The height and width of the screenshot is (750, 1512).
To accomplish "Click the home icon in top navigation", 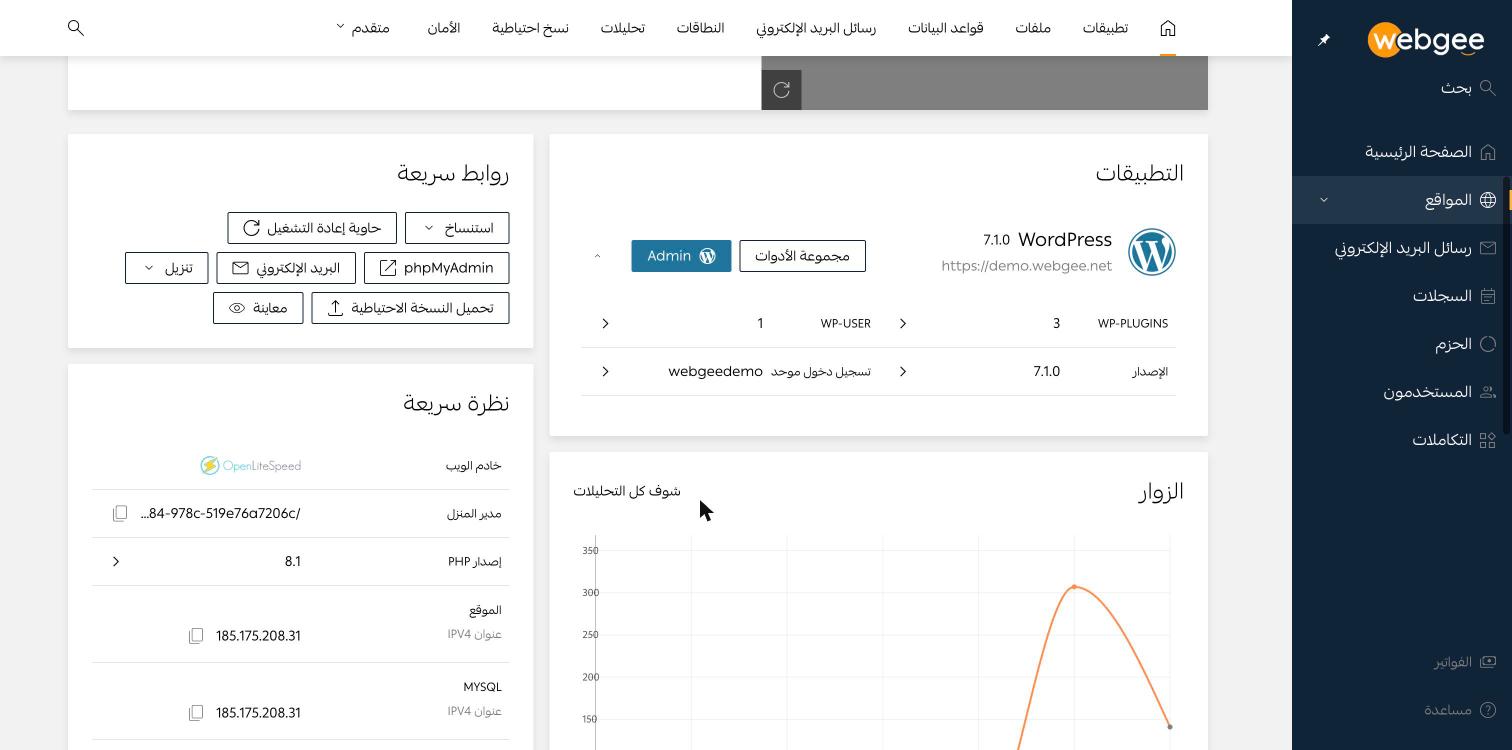I will [1168, 28].
